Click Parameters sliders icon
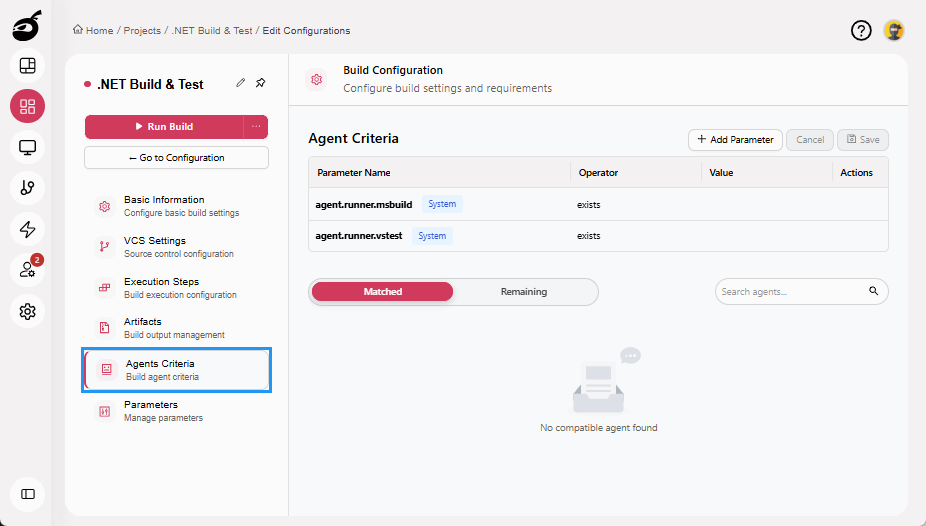 [105, 411]
